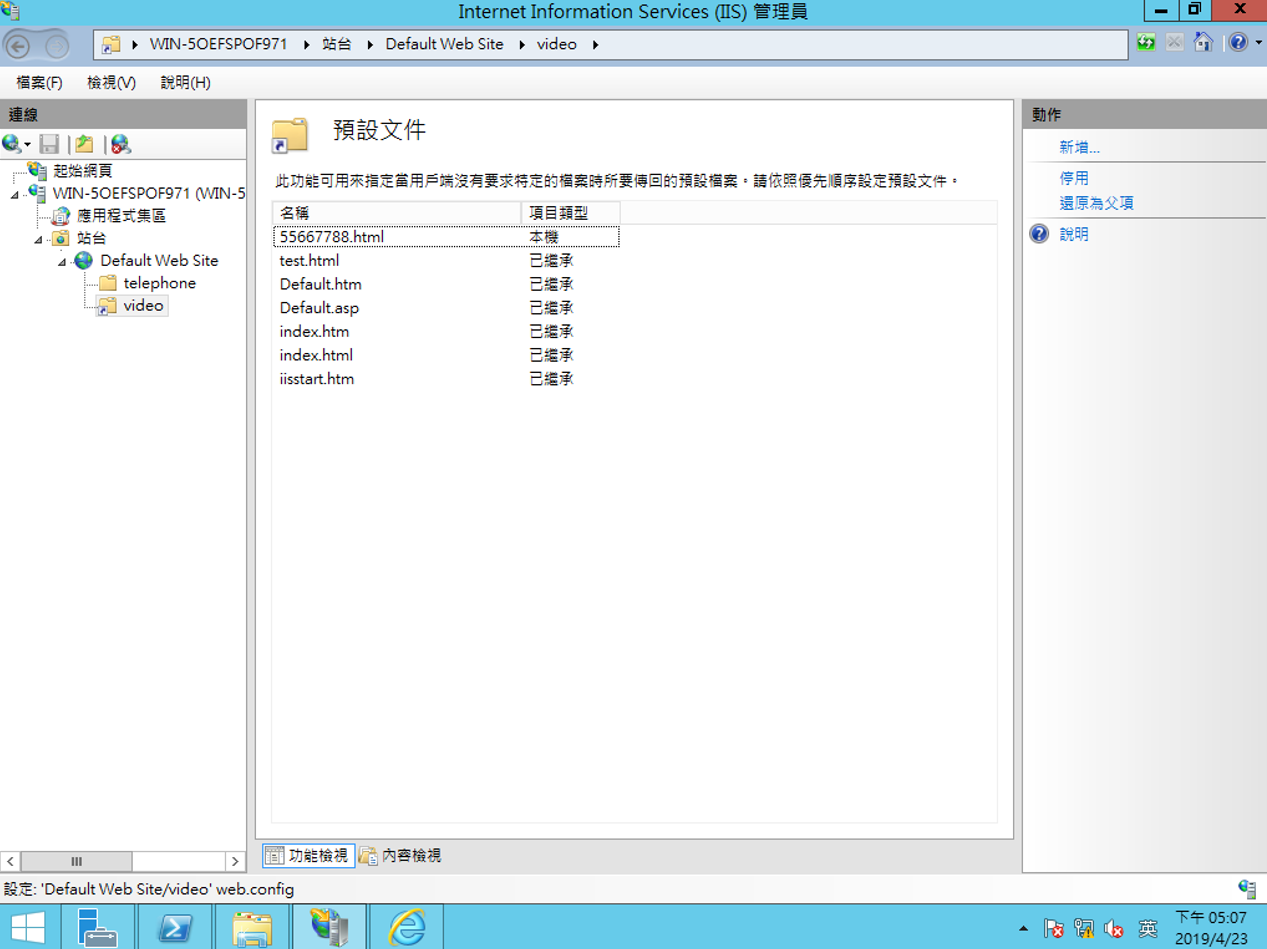This screenshot has height=949, width=1267.
Task: Open Internet Explorer from taskbar
Action: tap(406, 927)
